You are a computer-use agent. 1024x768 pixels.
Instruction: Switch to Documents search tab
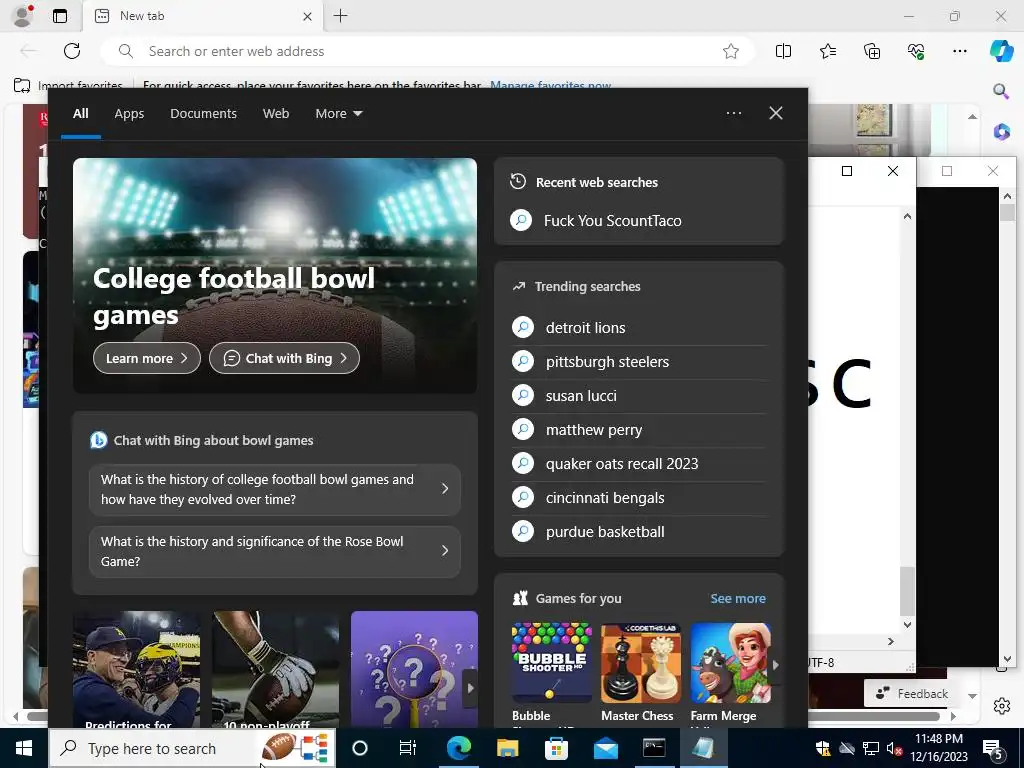(x=203, y=113)
